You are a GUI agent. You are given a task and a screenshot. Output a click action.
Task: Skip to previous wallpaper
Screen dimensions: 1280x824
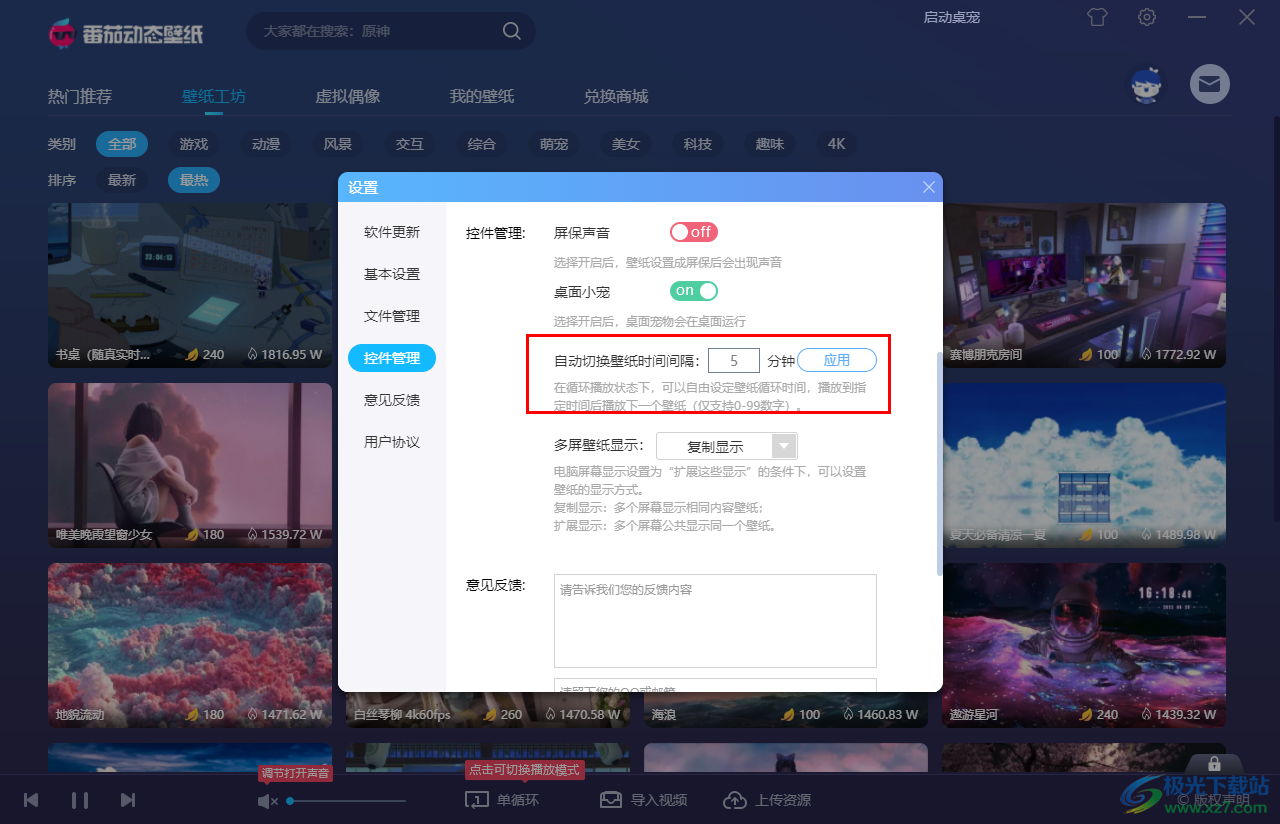[31, 800]
